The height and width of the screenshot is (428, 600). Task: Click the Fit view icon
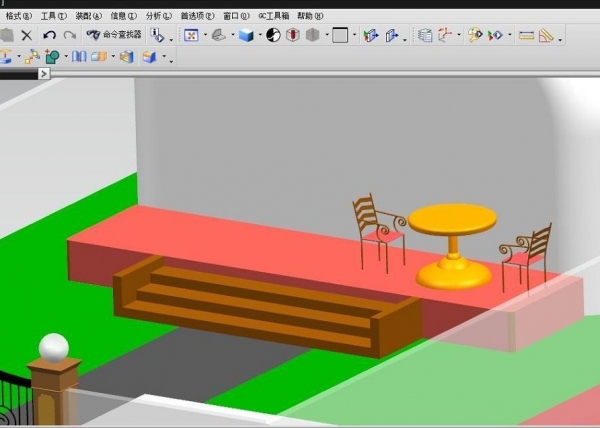(190, 35)
